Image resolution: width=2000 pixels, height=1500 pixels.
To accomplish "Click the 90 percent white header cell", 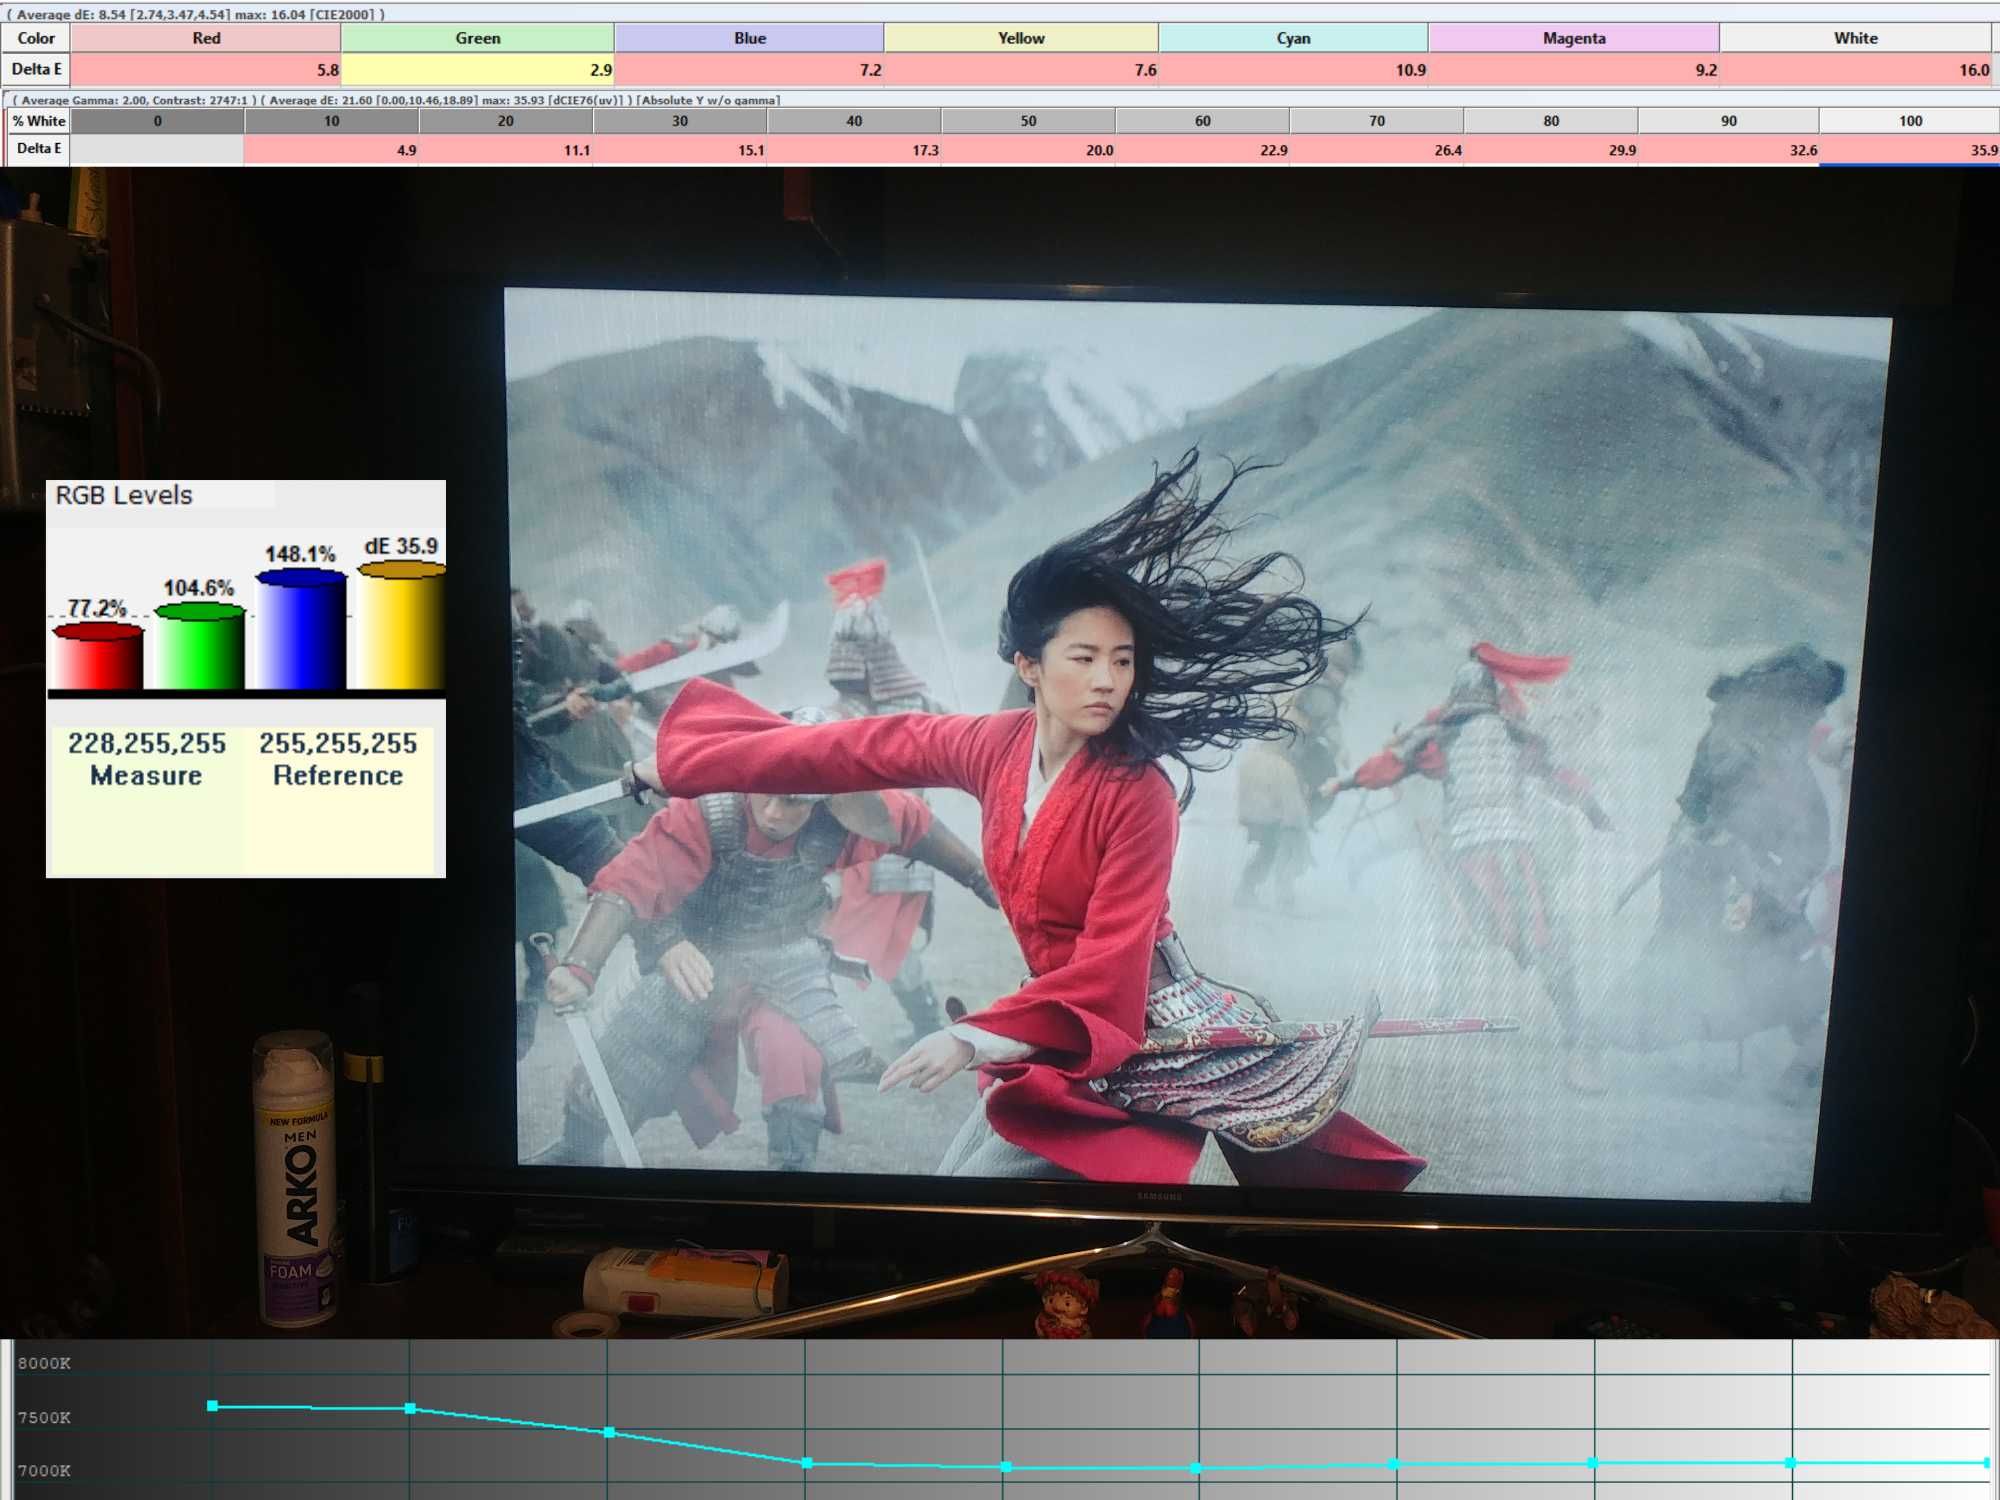I will pyautogui.click(x=1728, y=121).
